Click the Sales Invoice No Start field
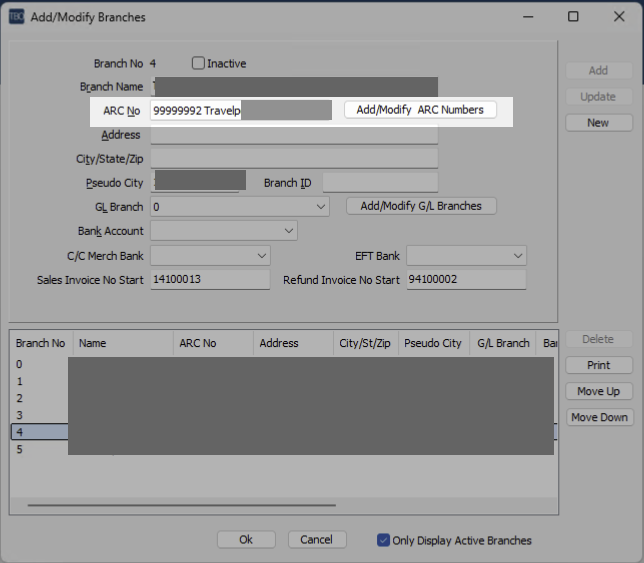 pyautogui.click(x=209, y=280)
